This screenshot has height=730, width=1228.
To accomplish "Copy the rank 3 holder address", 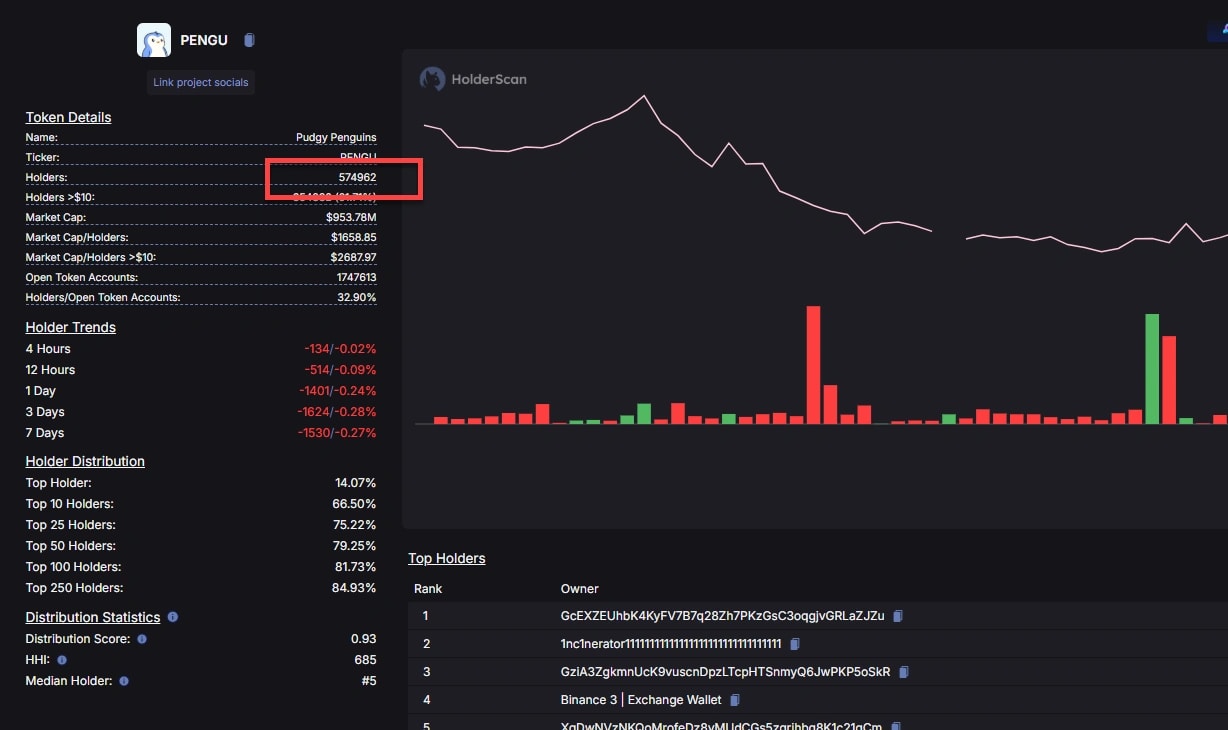I will tap(903, 672).
